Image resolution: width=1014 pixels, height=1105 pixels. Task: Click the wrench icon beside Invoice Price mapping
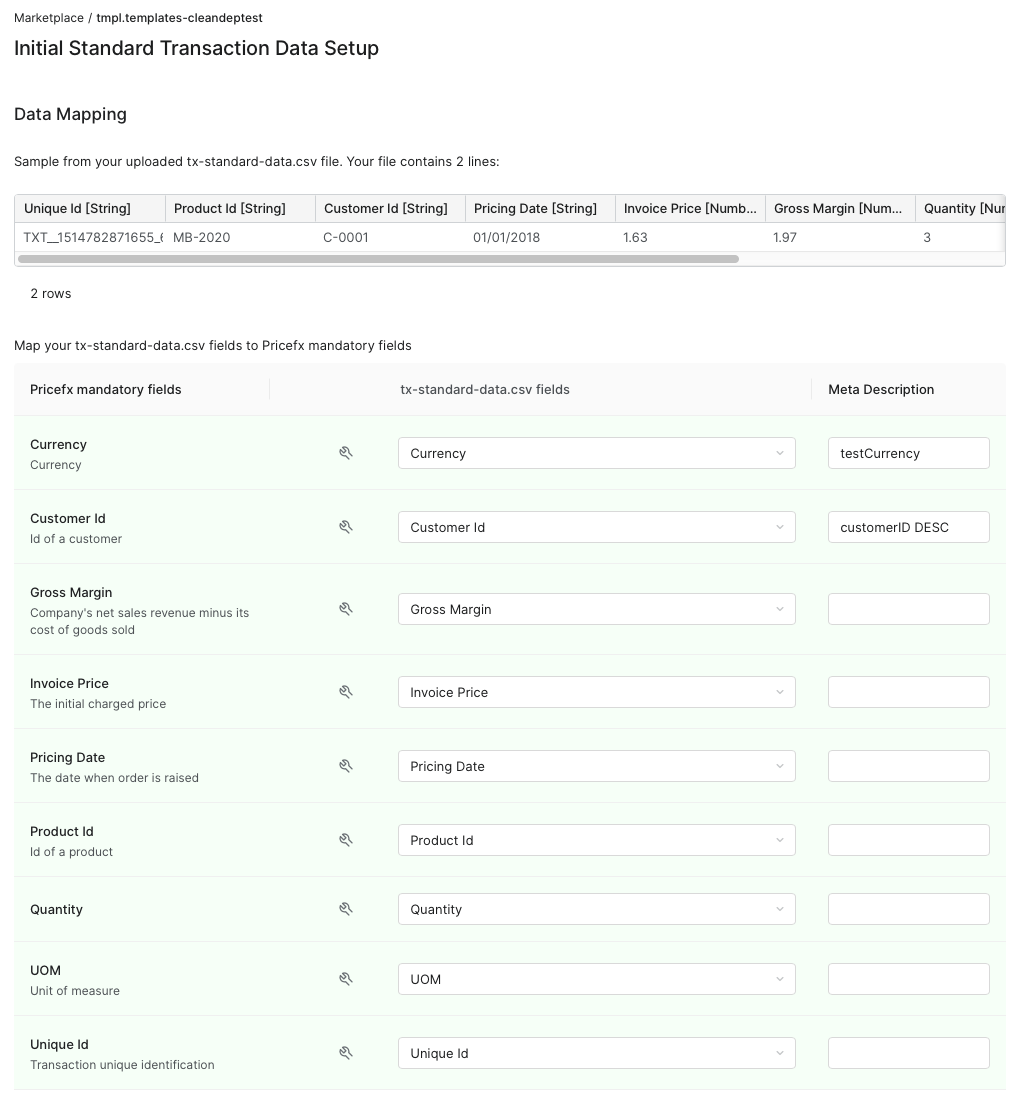pos(346,691)
